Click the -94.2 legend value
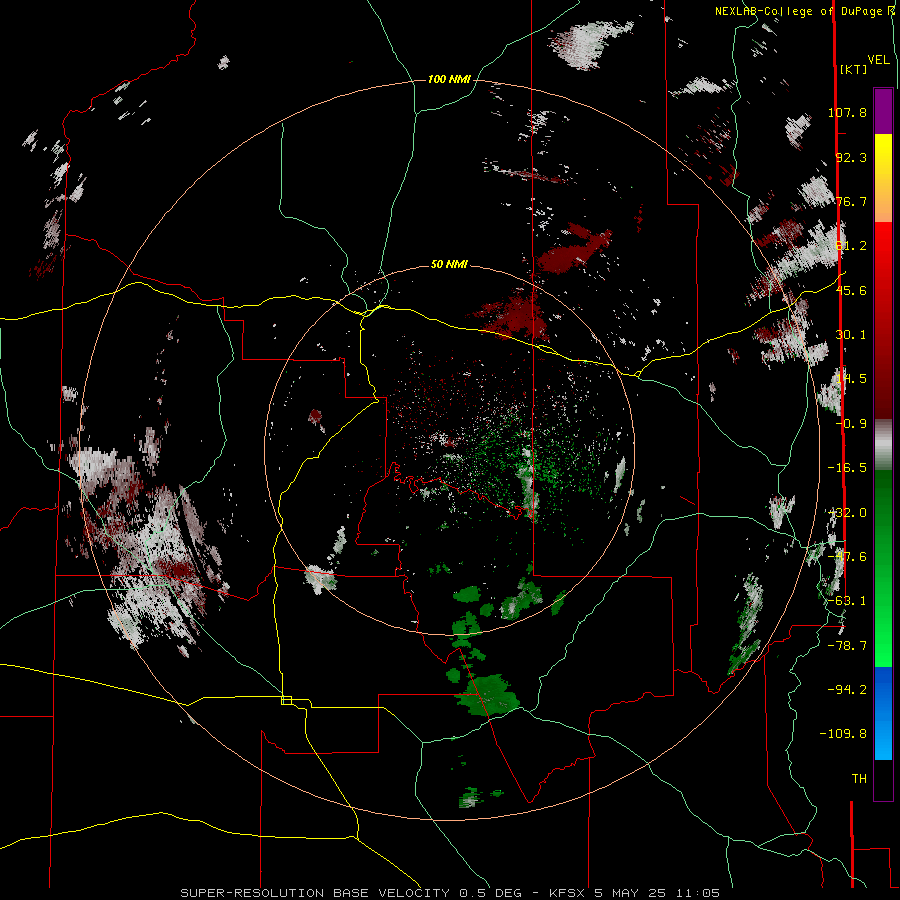 click(x=847, y=690)
